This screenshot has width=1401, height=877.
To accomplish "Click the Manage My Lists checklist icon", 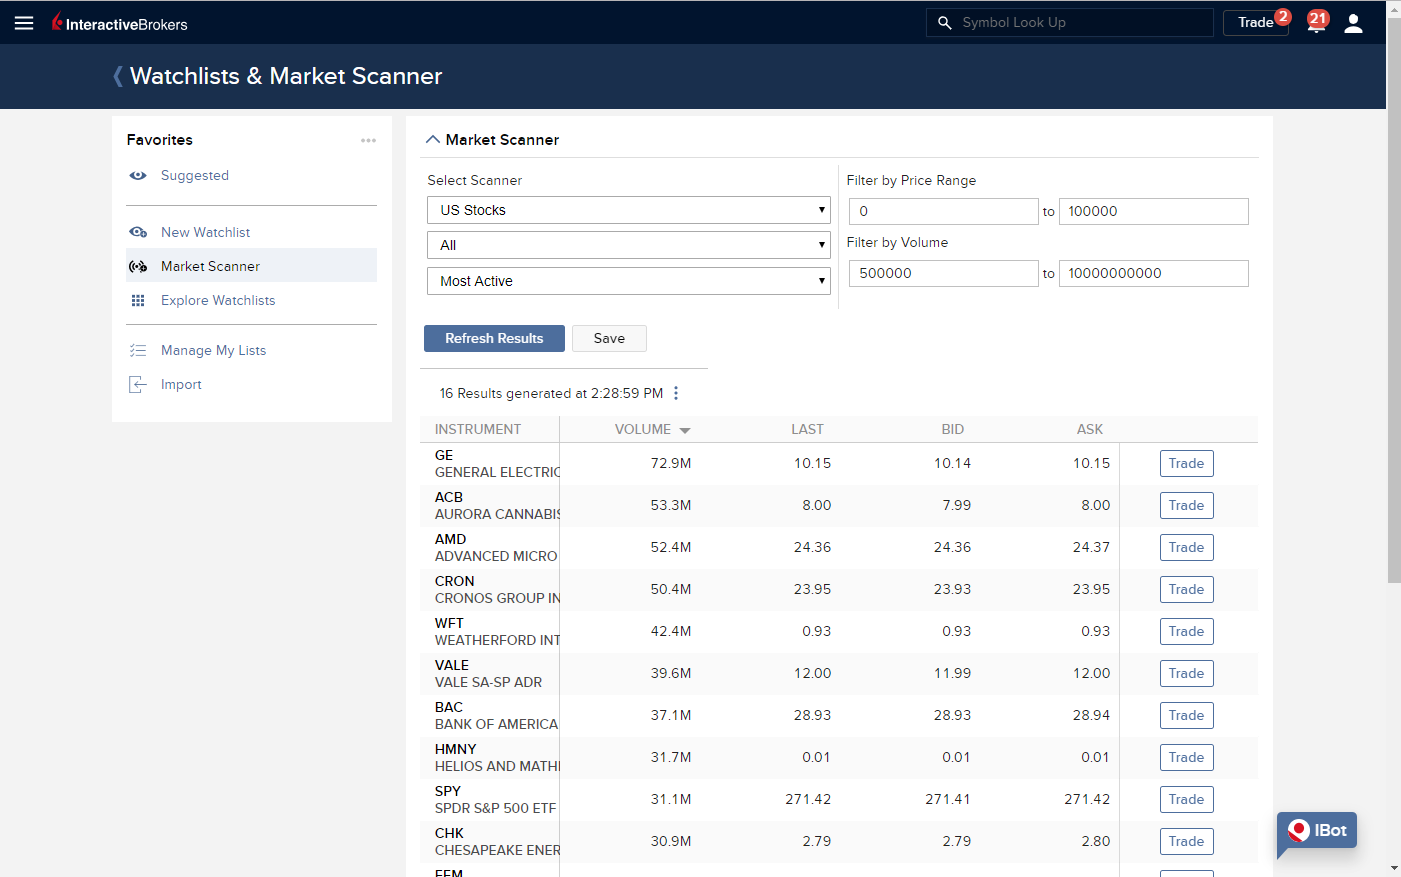I will tap(138, 350).
